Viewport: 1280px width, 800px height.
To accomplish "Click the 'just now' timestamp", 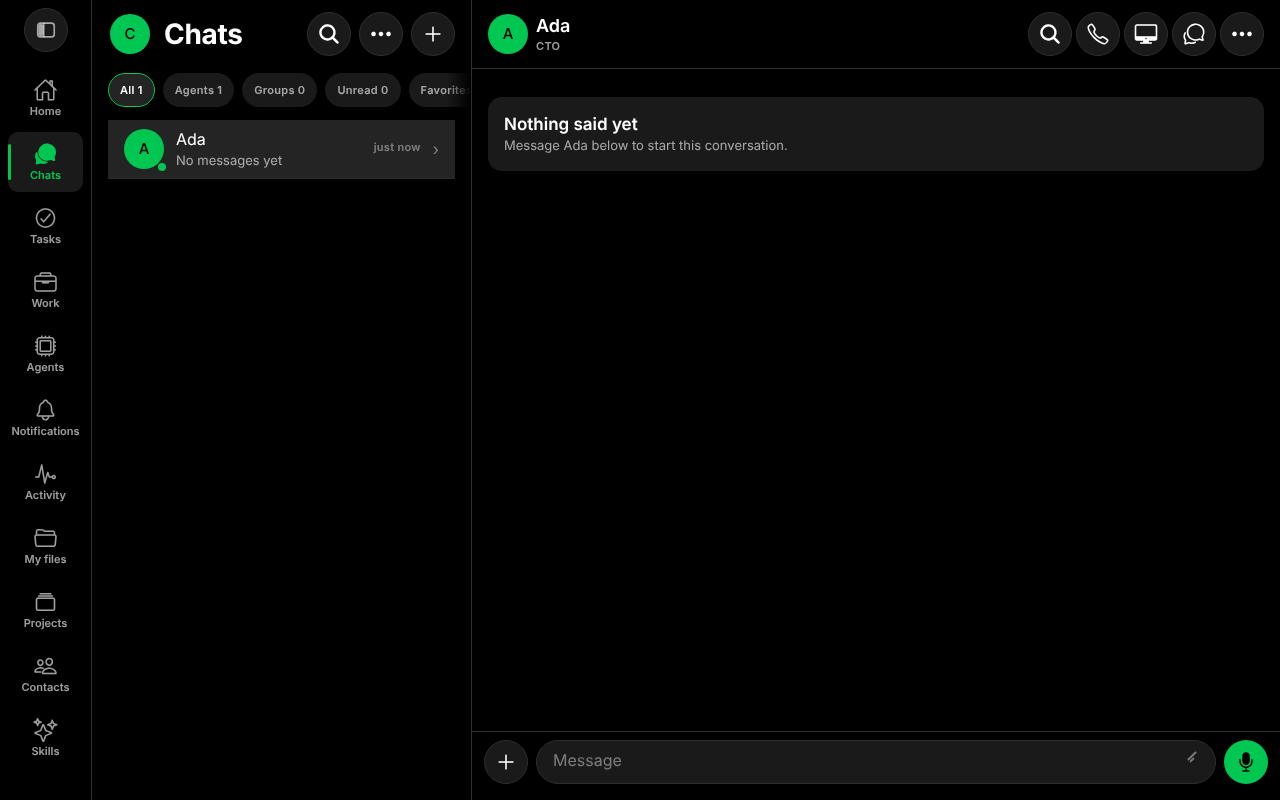I will pos(397,147).
